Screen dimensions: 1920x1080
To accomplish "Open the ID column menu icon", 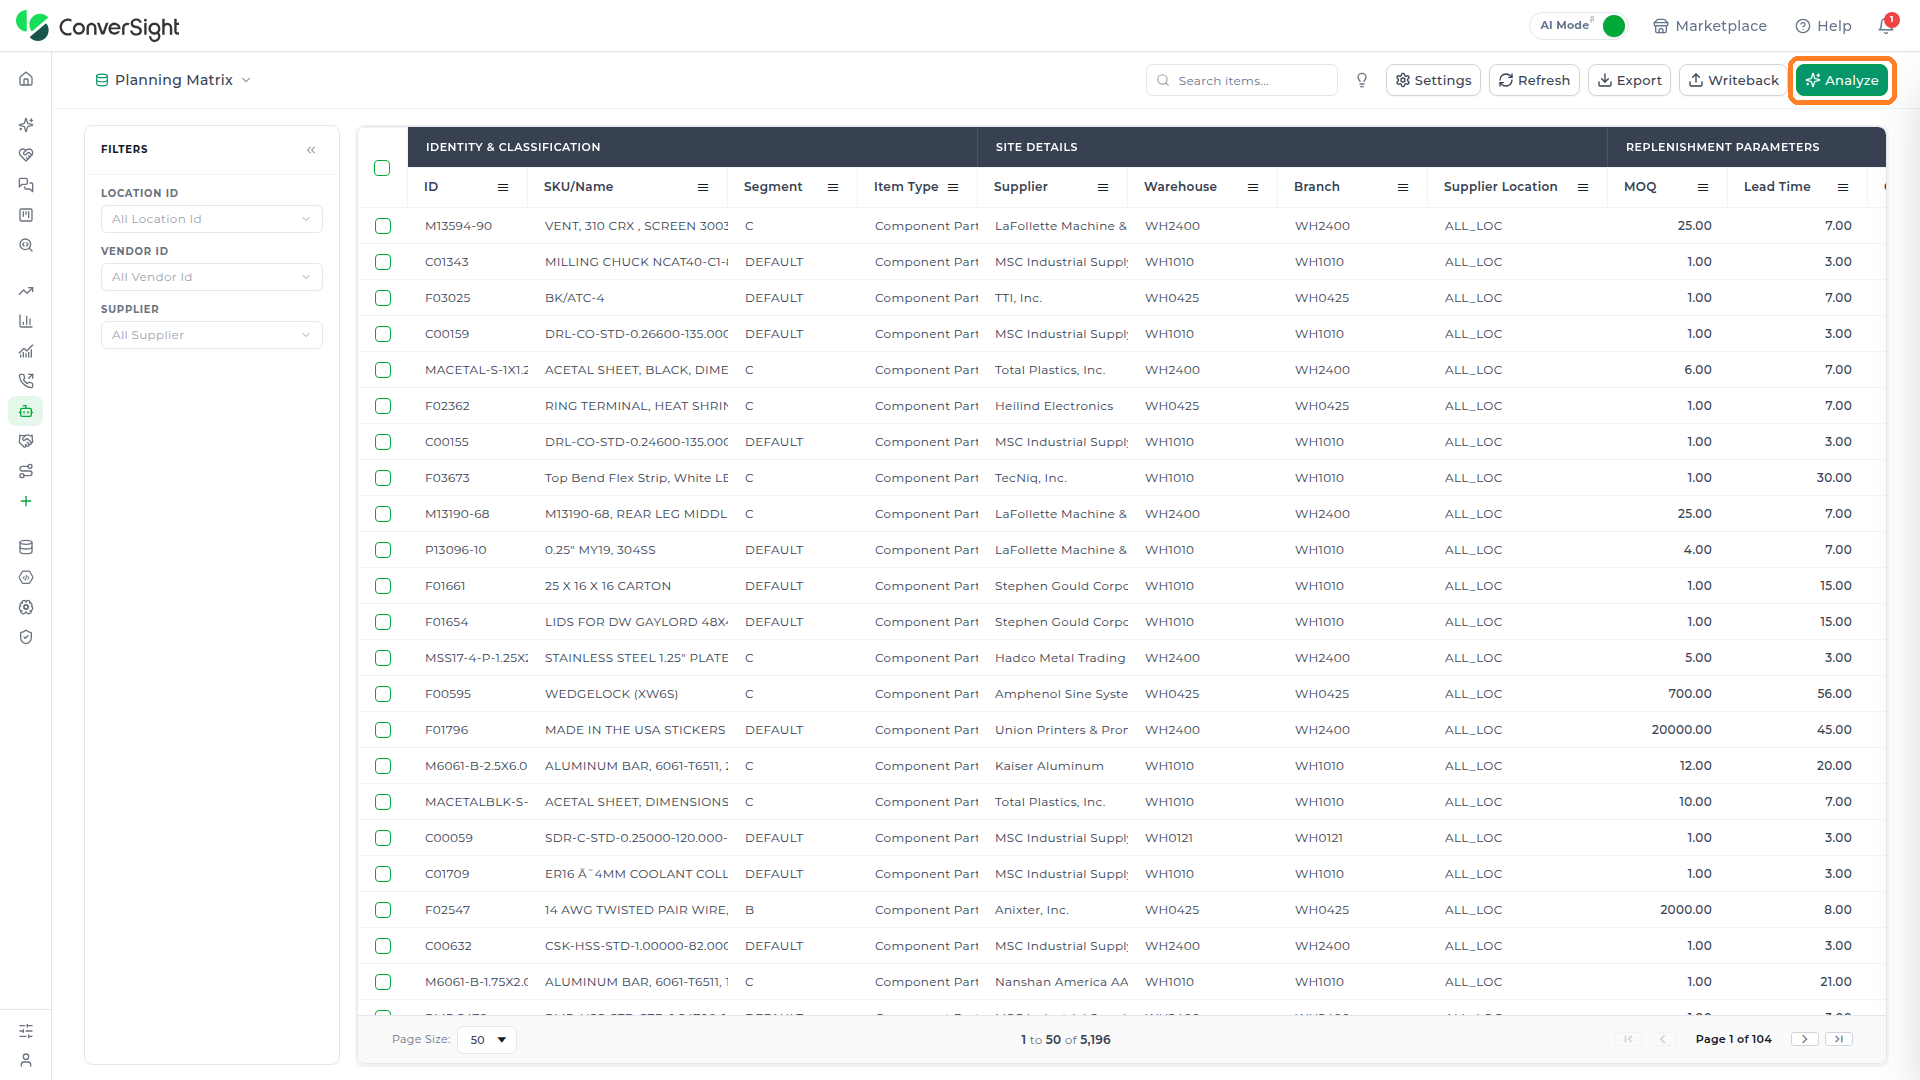I will (503, 187).
